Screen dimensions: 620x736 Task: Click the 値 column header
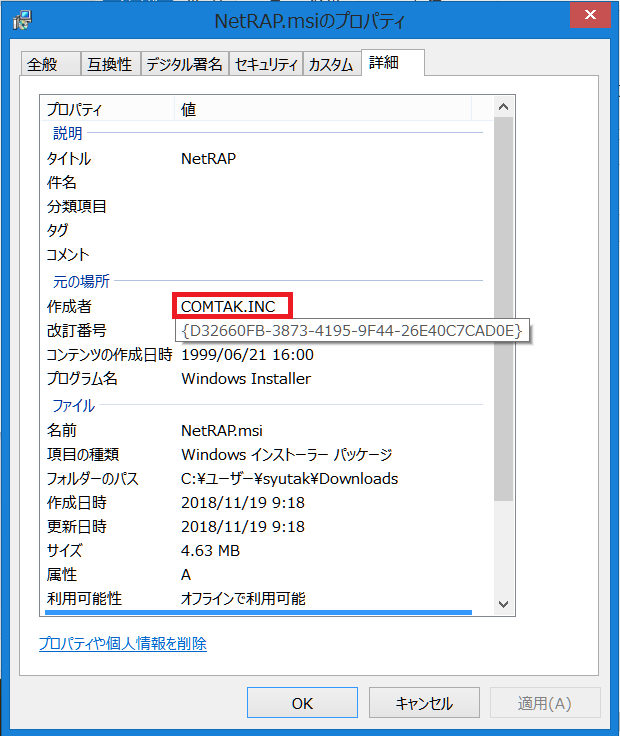[323, 109]
